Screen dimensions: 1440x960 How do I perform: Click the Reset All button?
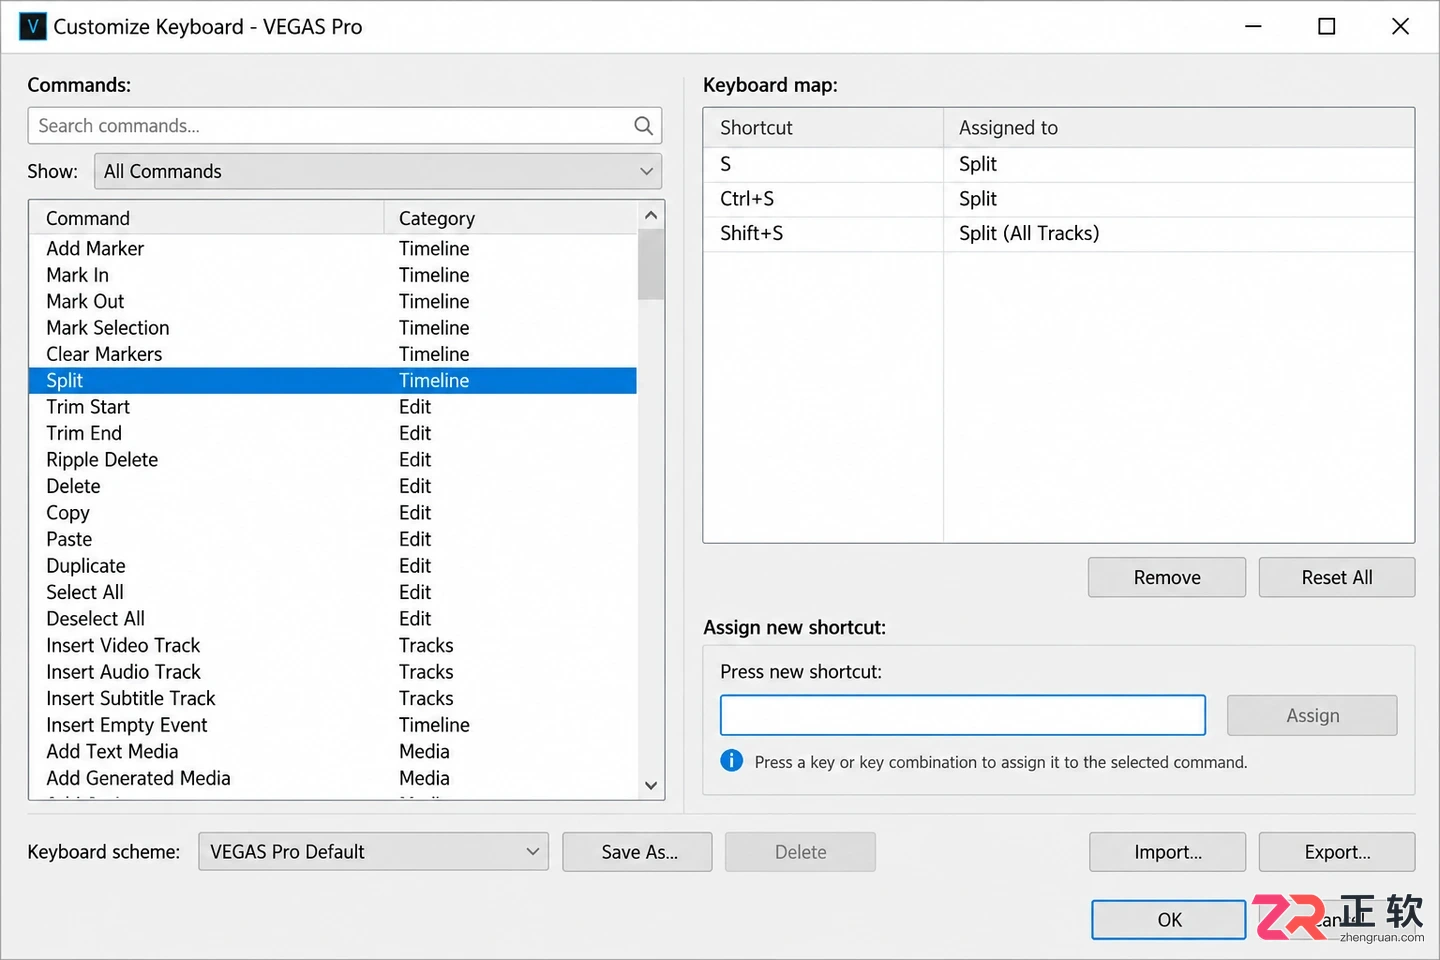pos(1337,577)
